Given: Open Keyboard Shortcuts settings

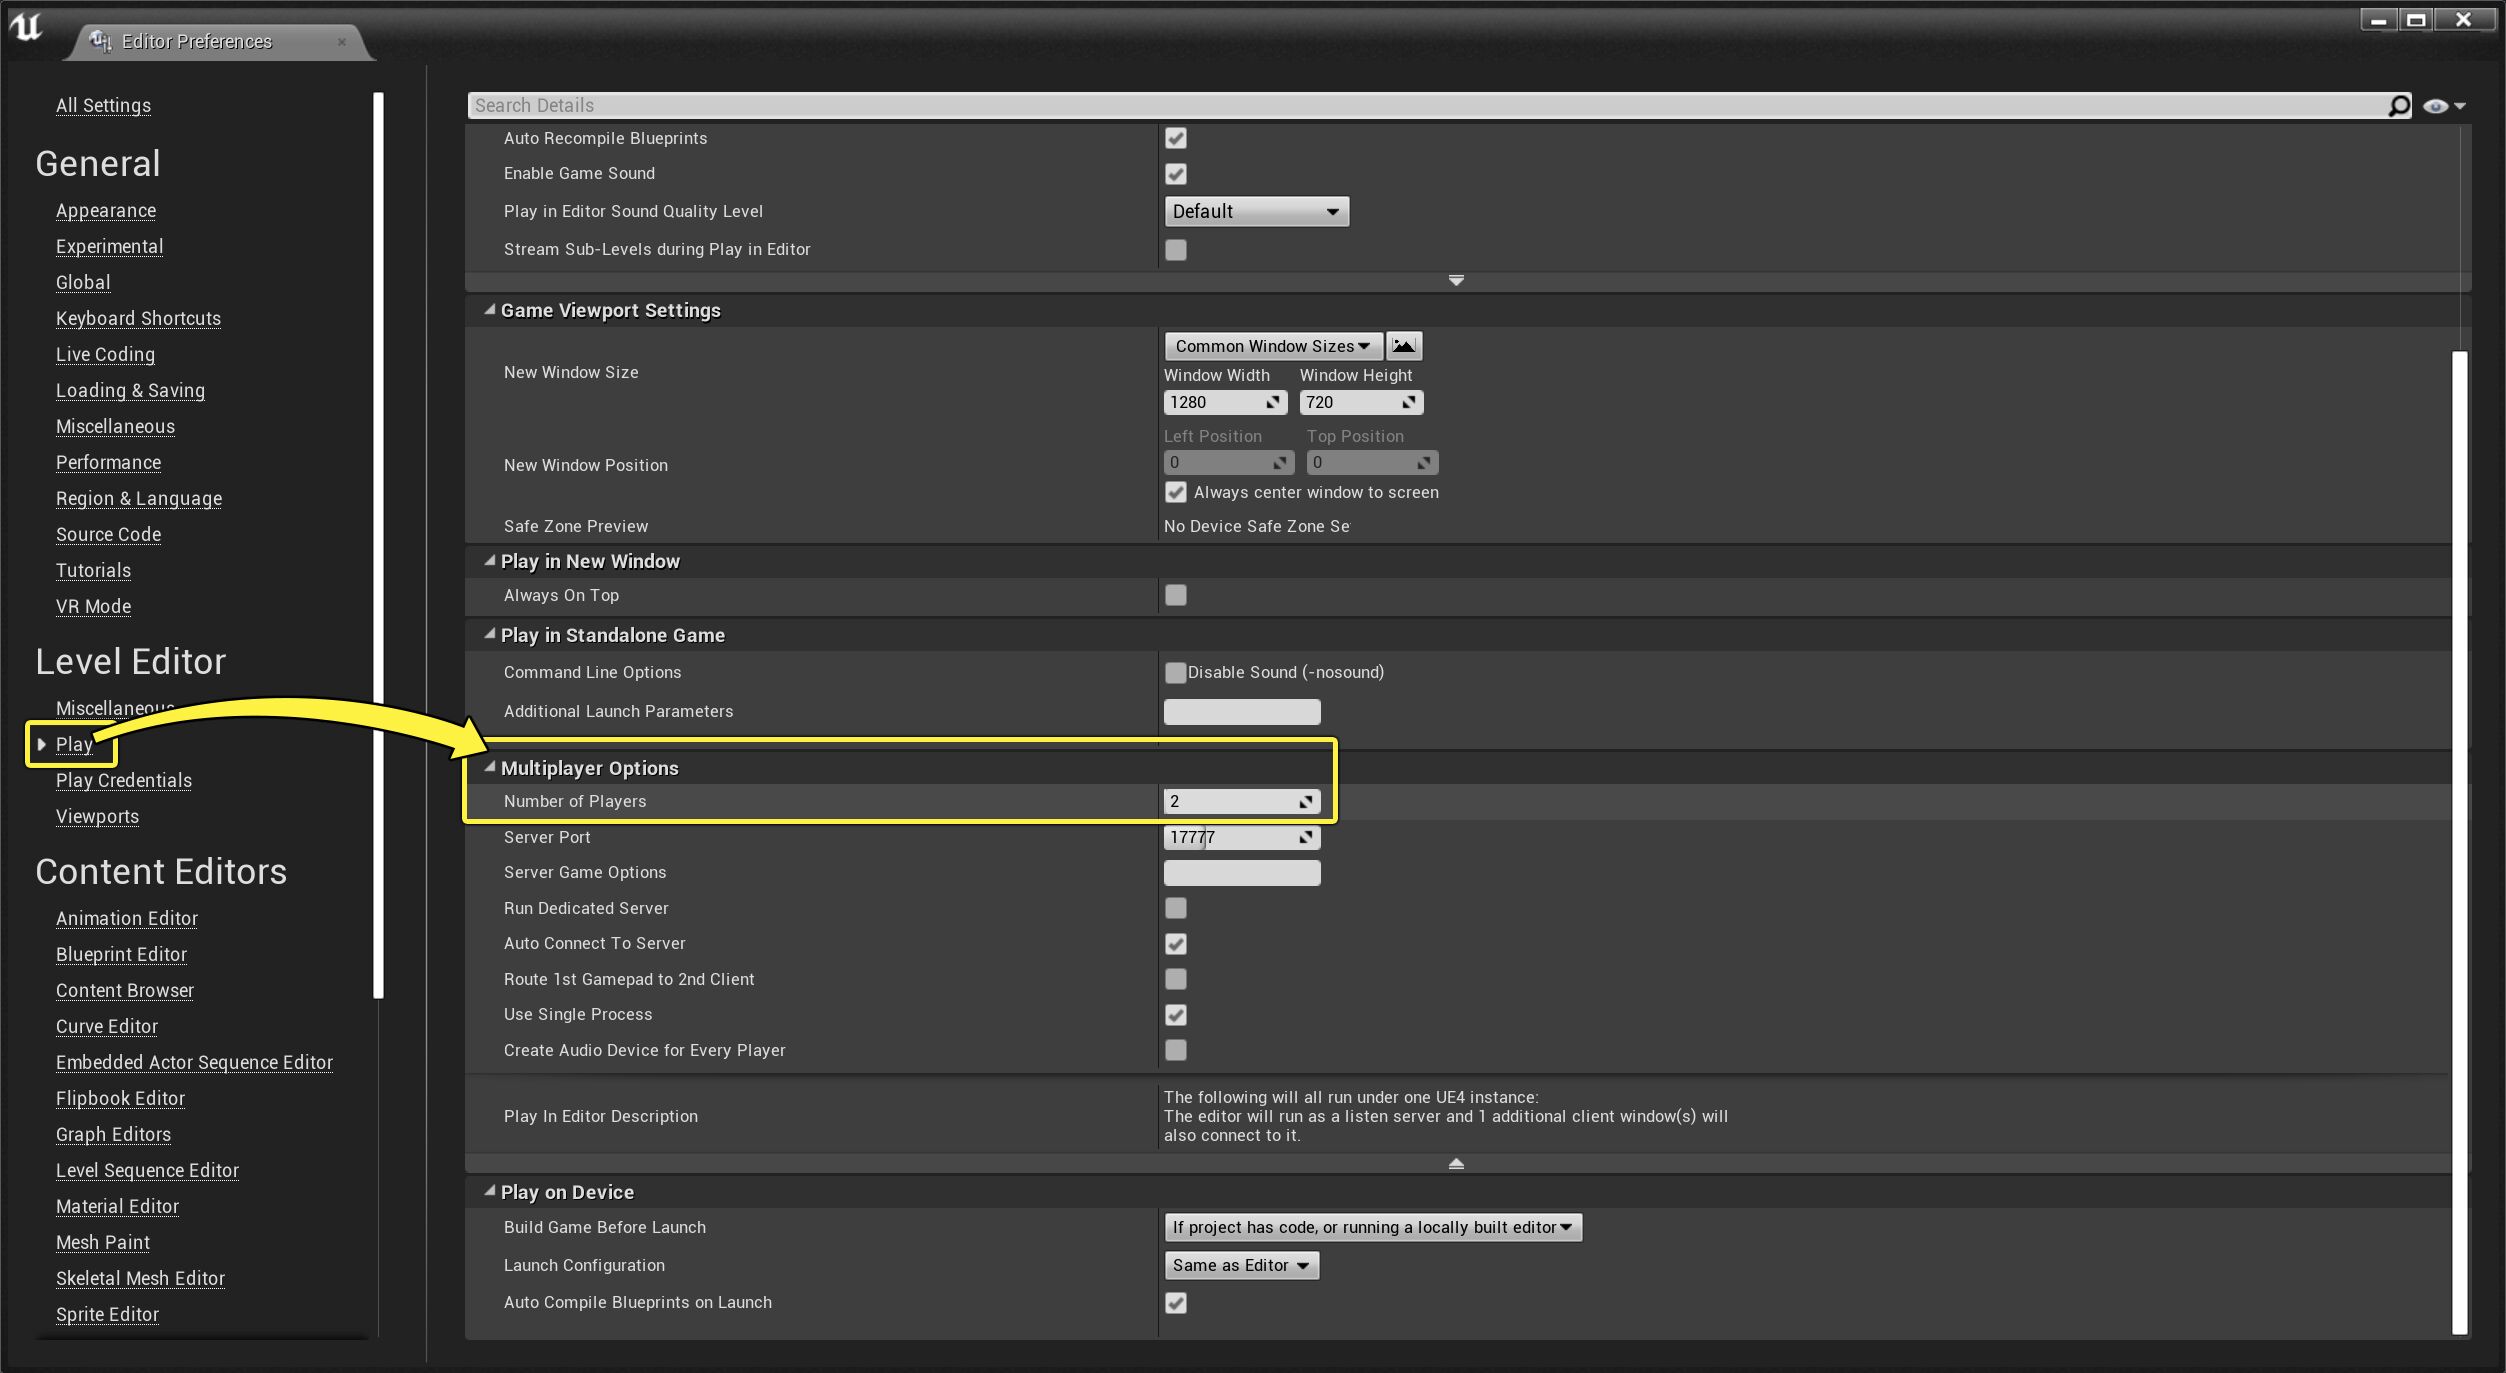Looking at the screenshot, I should point(138,319).
